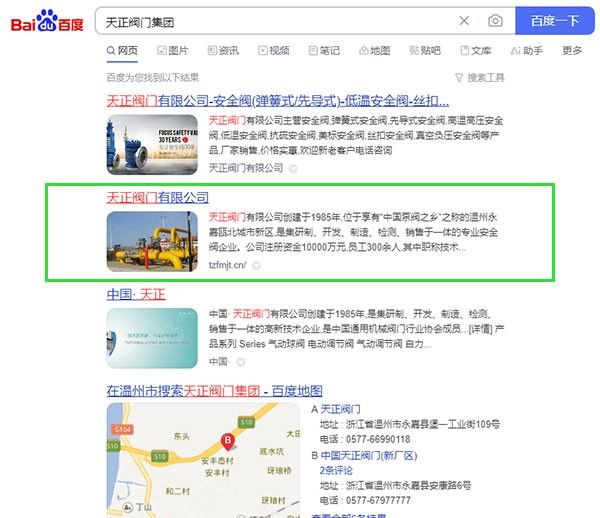Screen dimensions: 600x518
Task: Open camera image search icon
Action: [x=495, y=21]
